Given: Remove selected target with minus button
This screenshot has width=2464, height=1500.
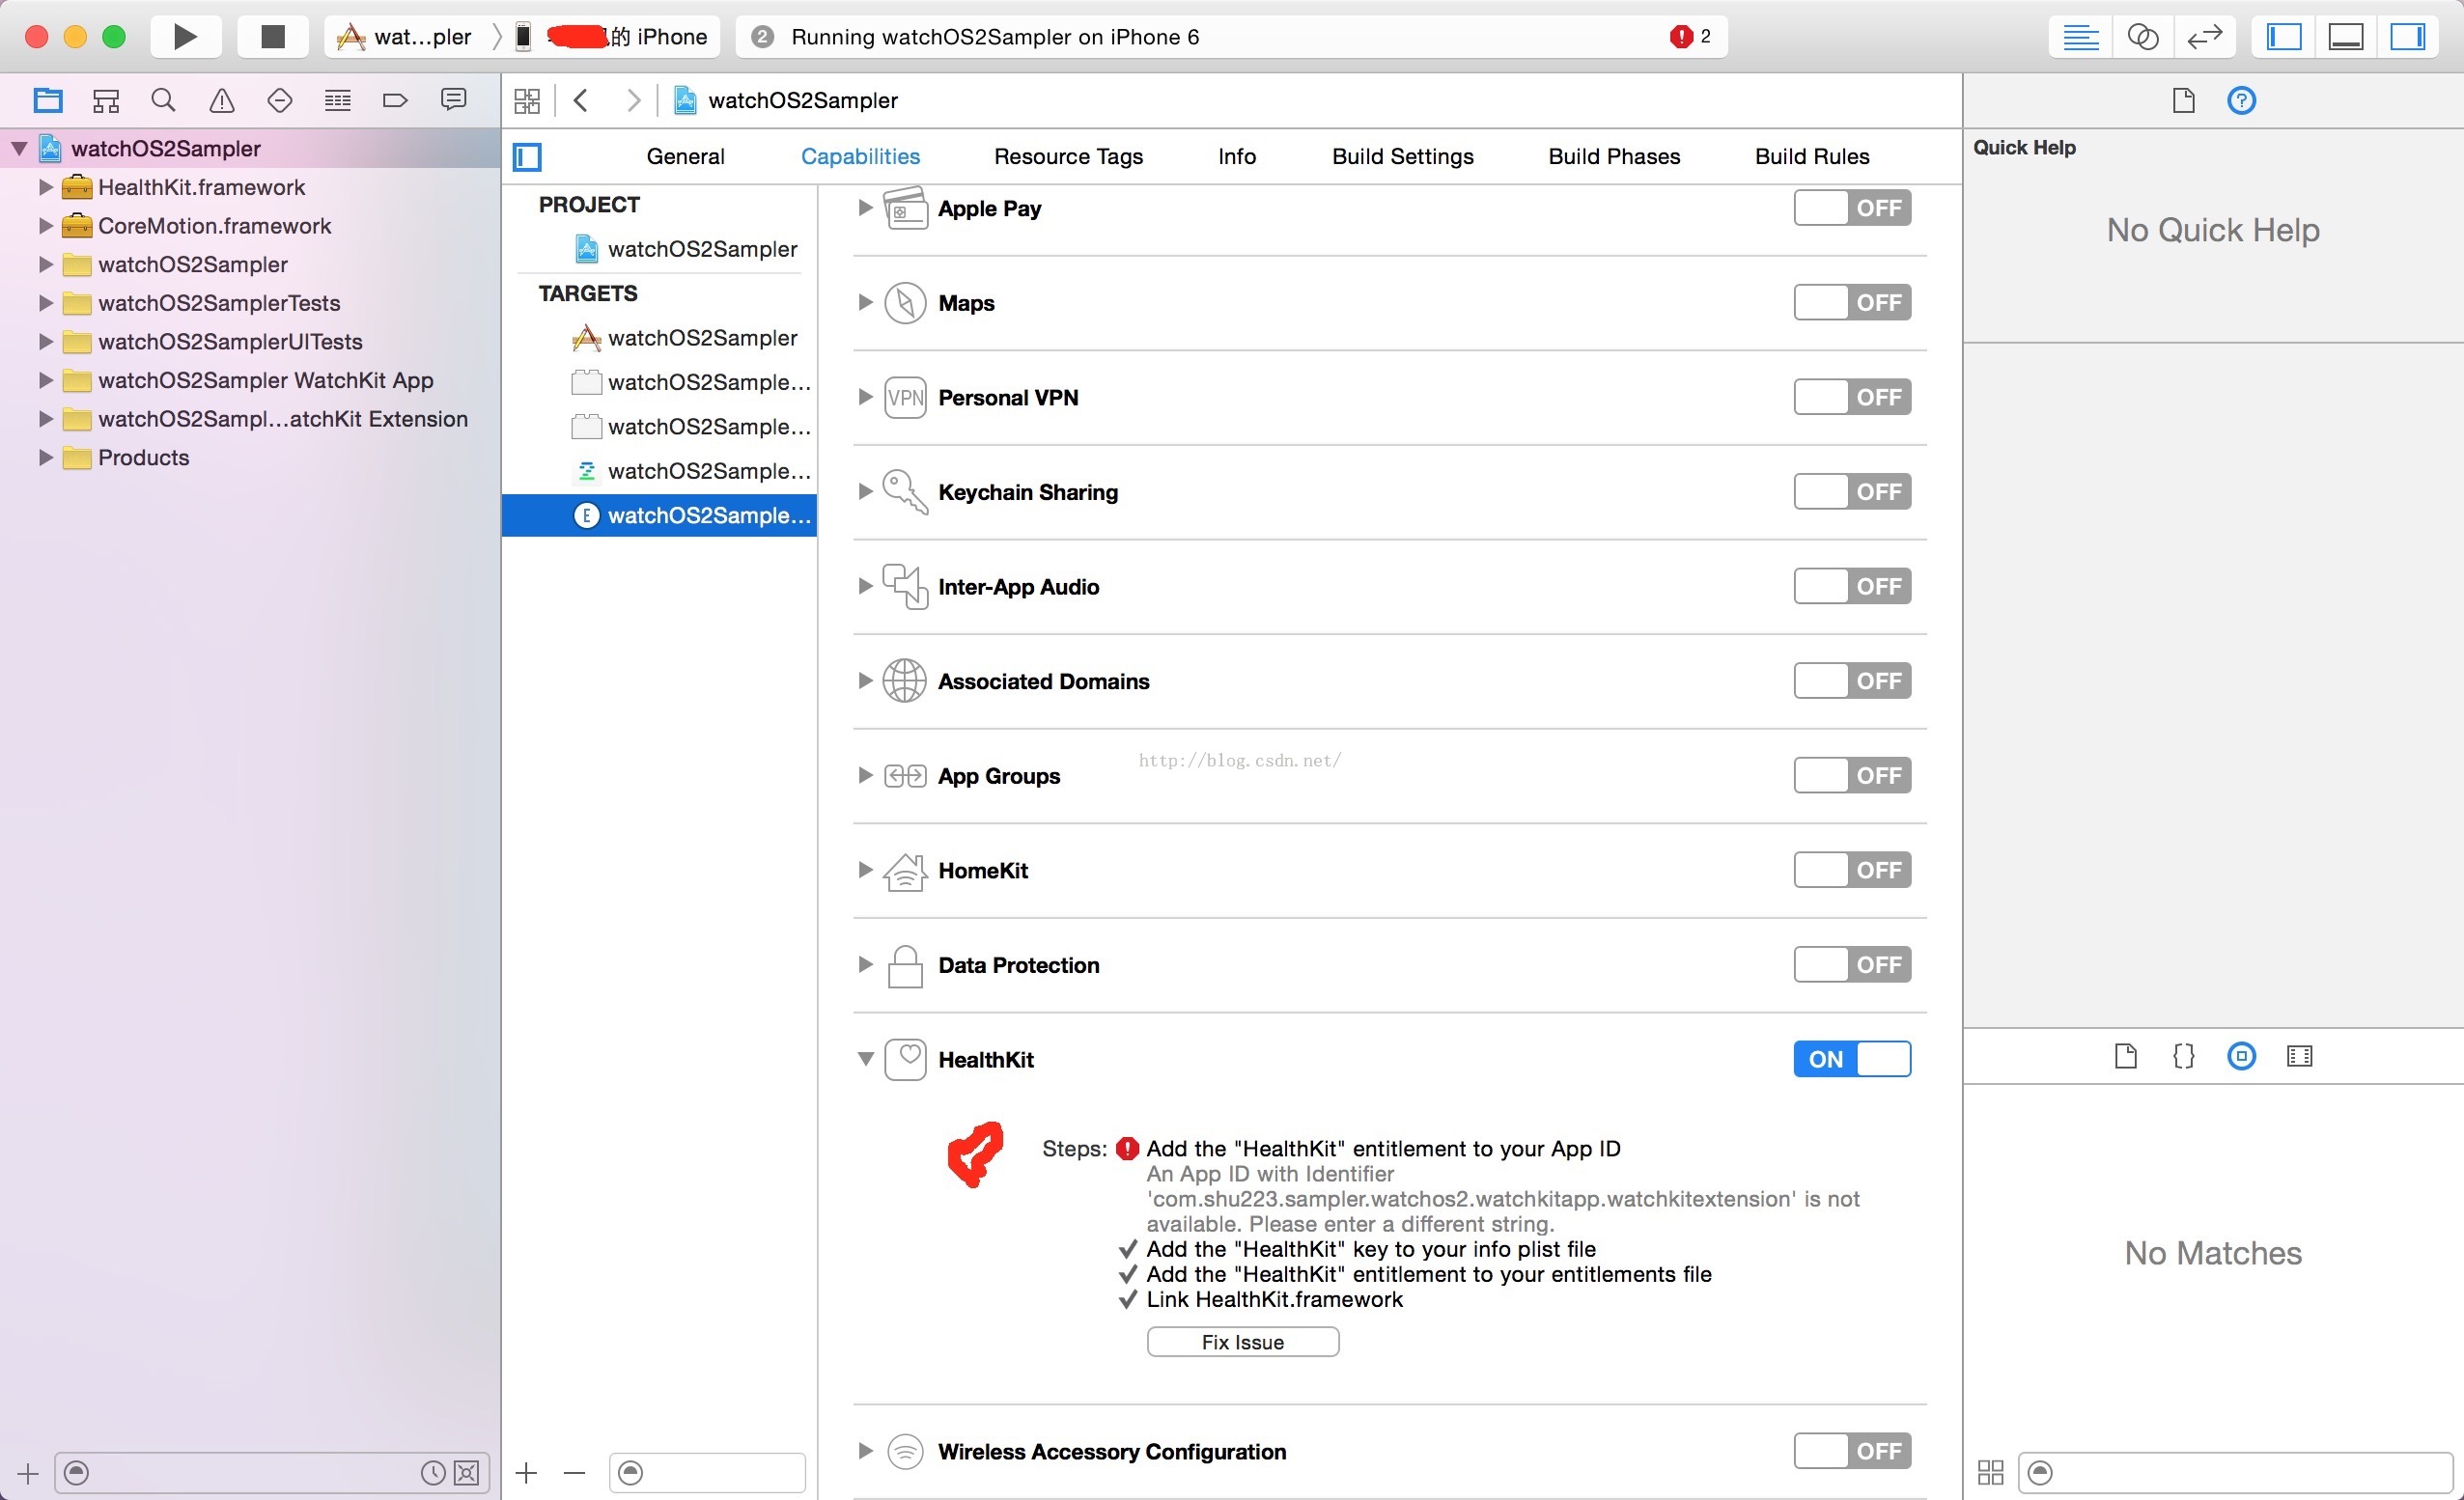Looking at the screenshot, I should tap(574, 1472).
